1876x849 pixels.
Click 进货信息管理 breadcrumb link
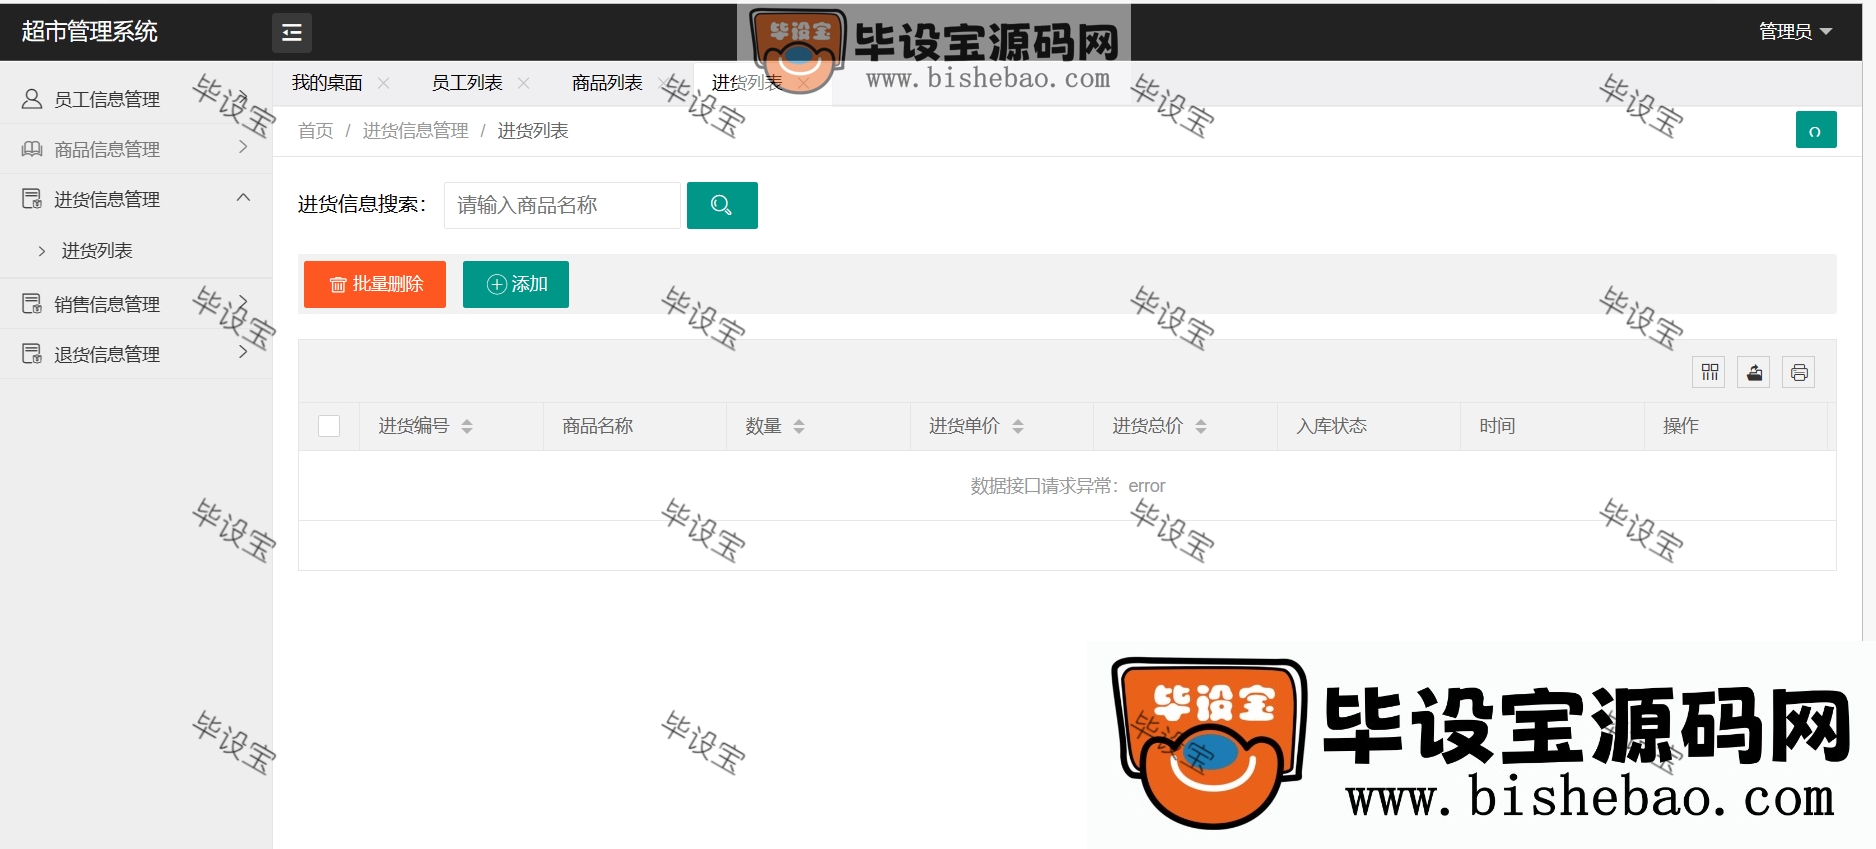[415, 131]
